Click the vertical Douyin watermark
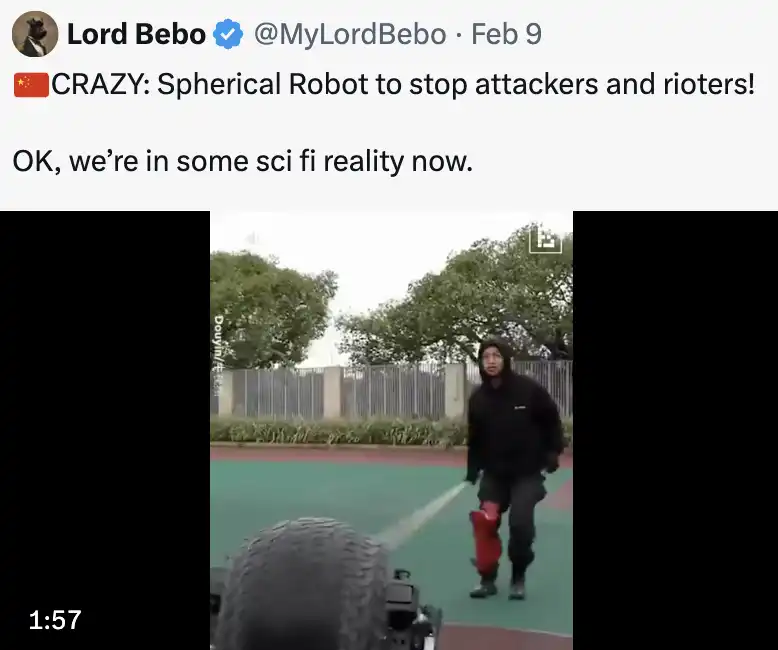 (218, 354)
